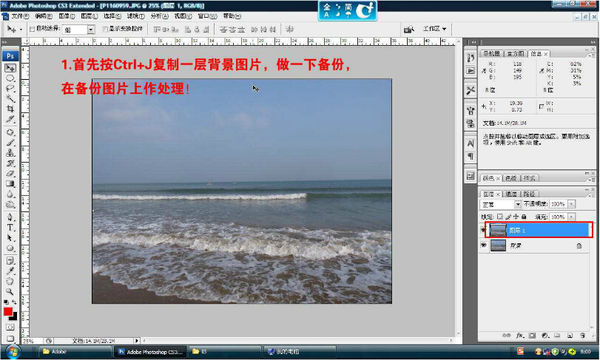Reset default foreground and background colors

point(6,303)
